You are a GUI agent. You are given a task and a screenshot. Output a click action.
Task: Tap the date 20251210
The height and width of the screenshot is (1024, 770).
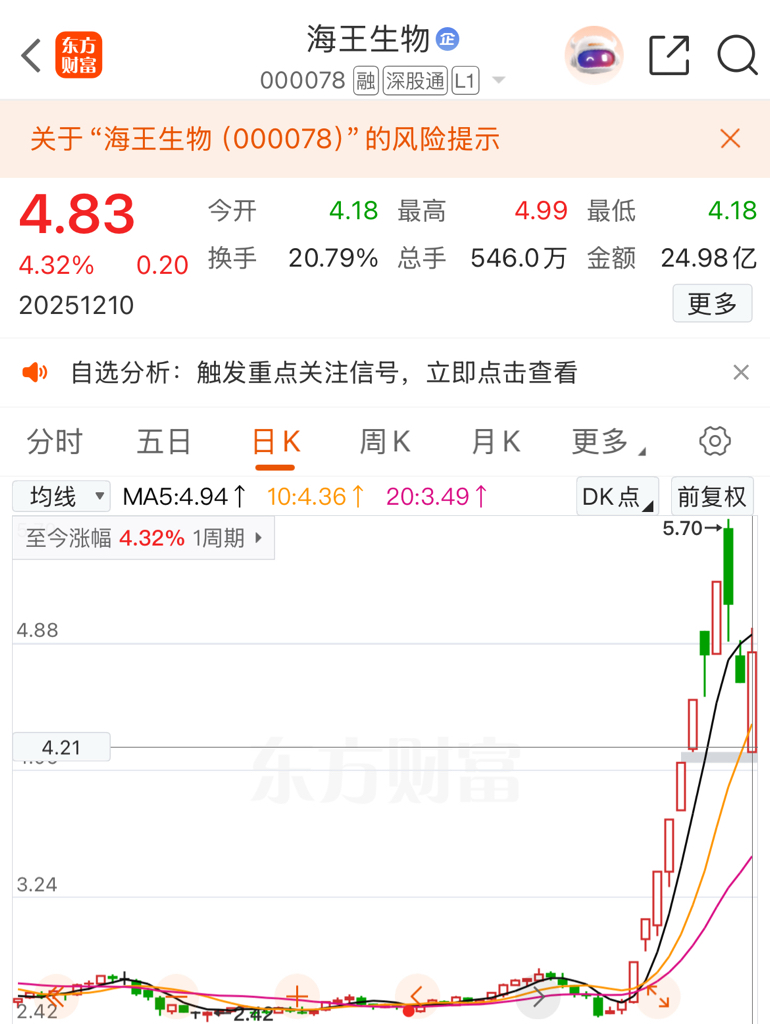click(76, 305)
